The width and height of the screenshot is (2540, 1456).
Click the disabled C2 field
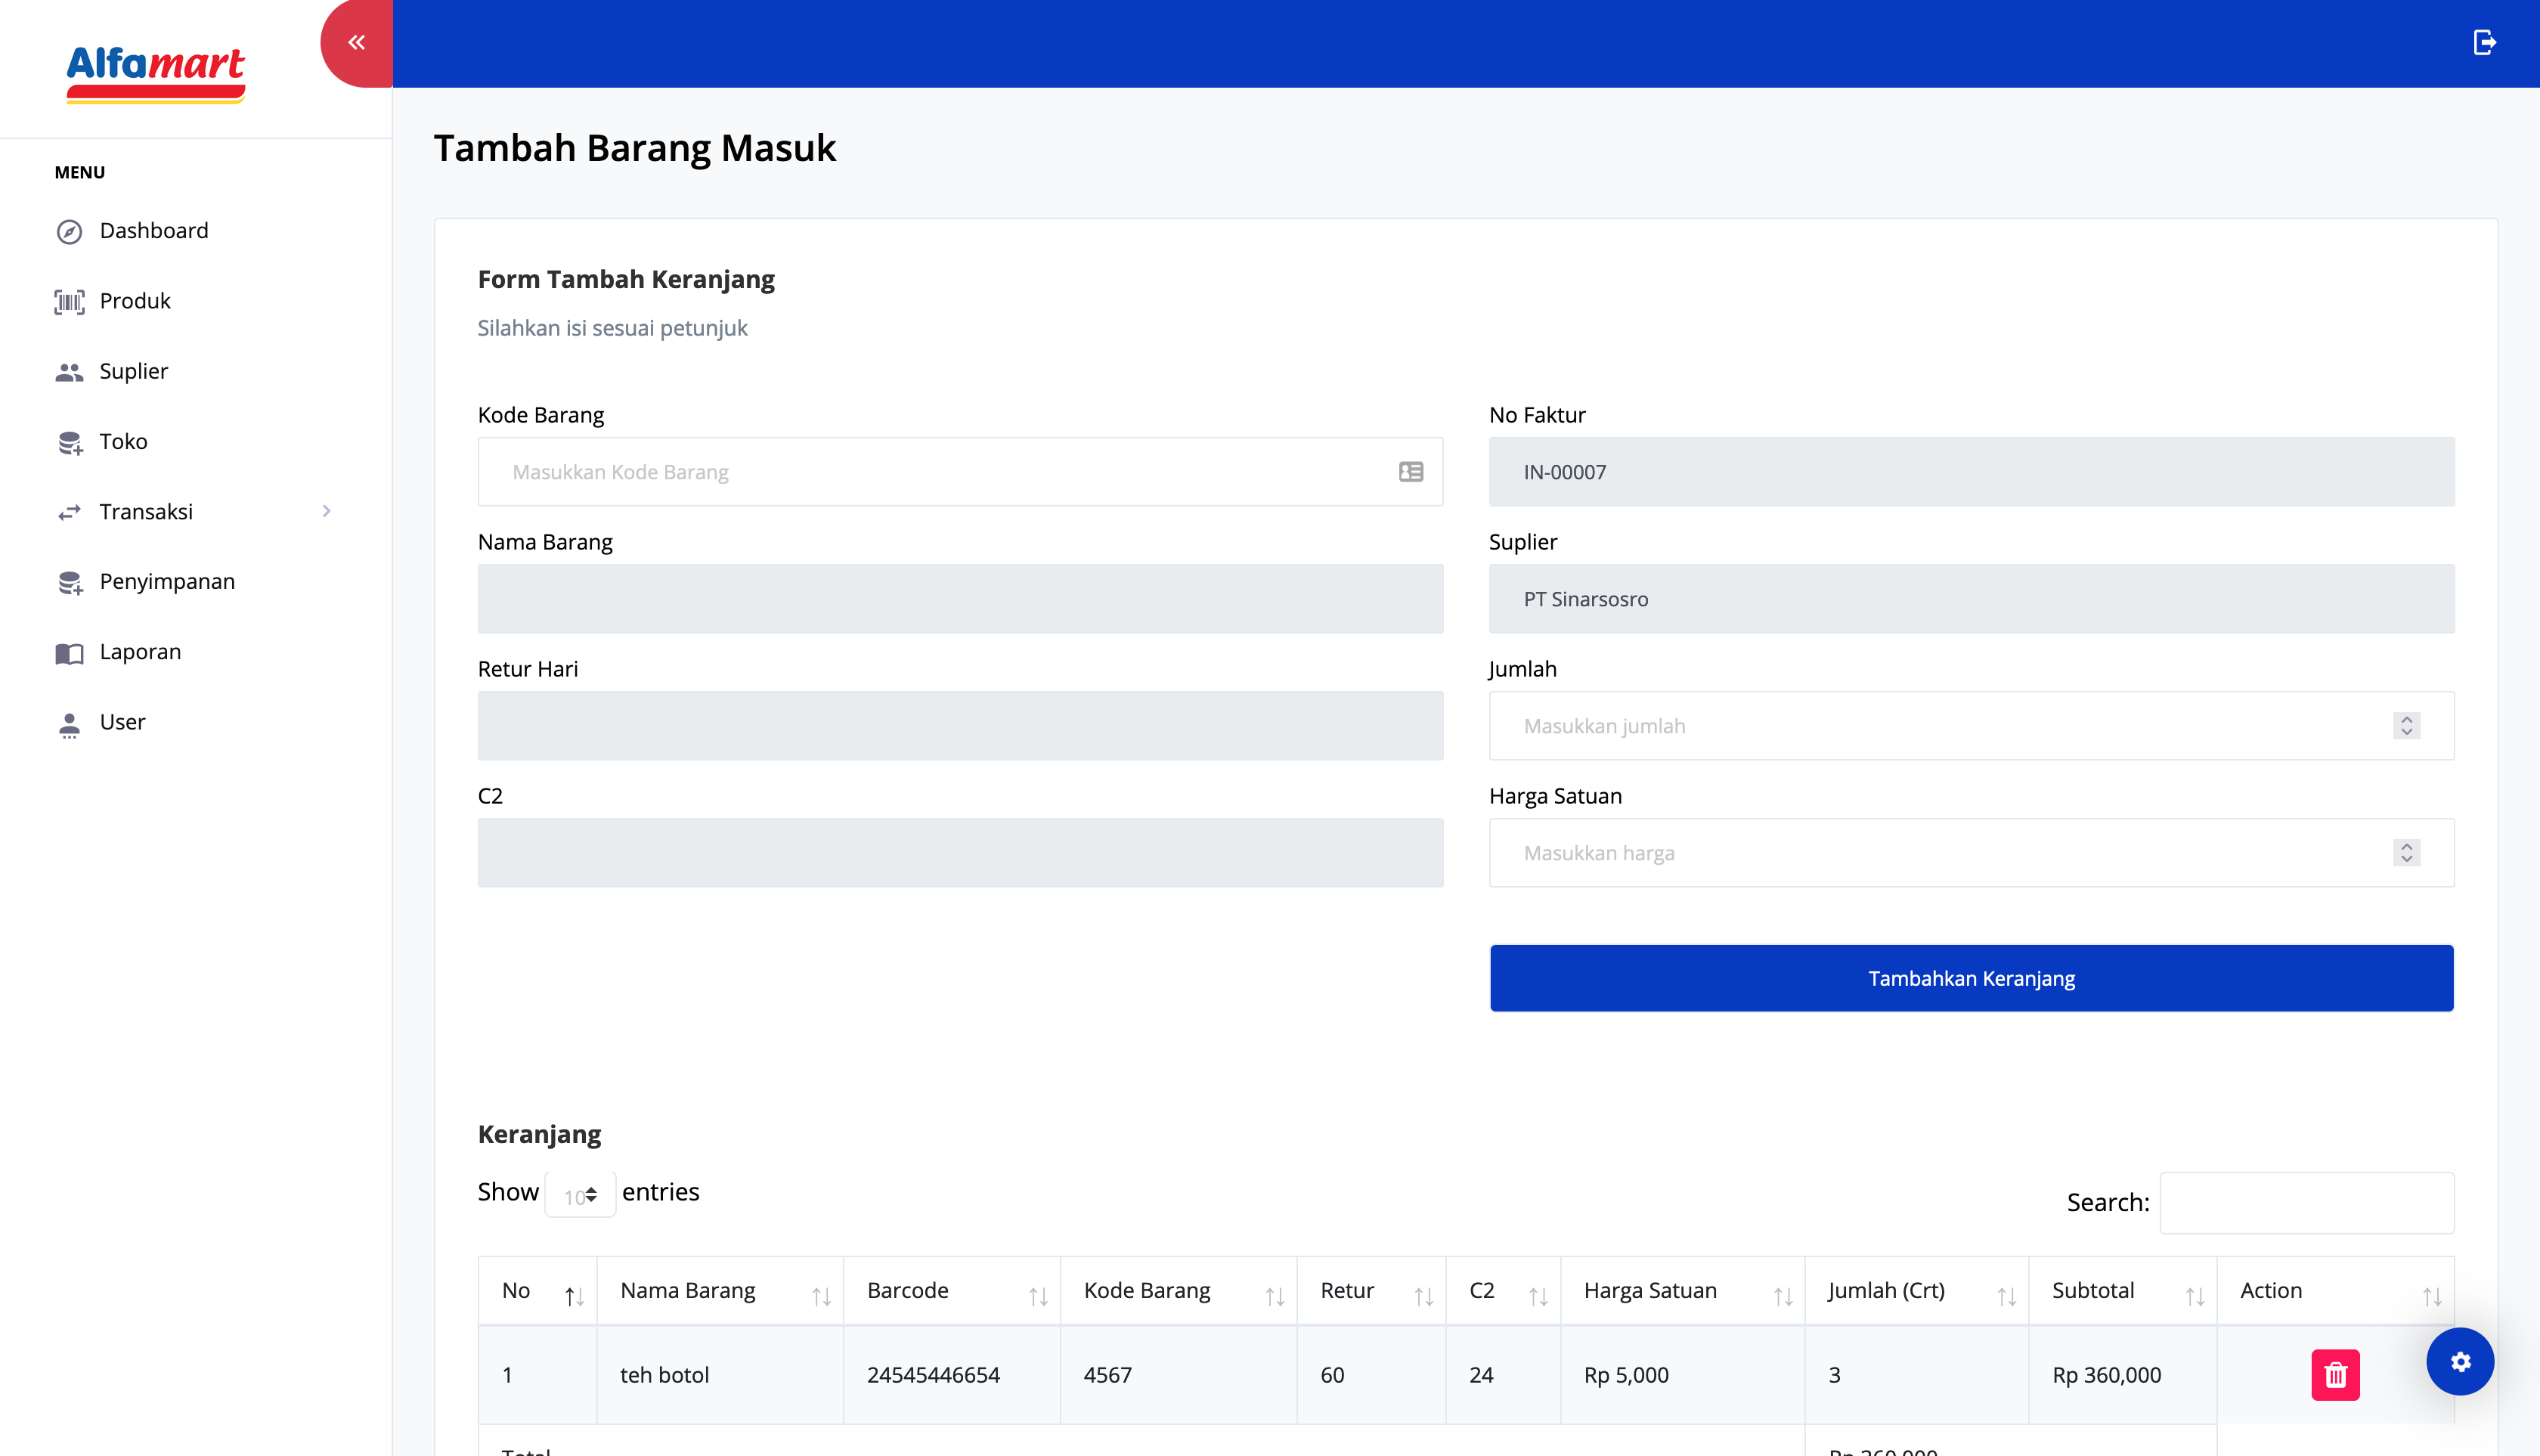coord(960,853)
